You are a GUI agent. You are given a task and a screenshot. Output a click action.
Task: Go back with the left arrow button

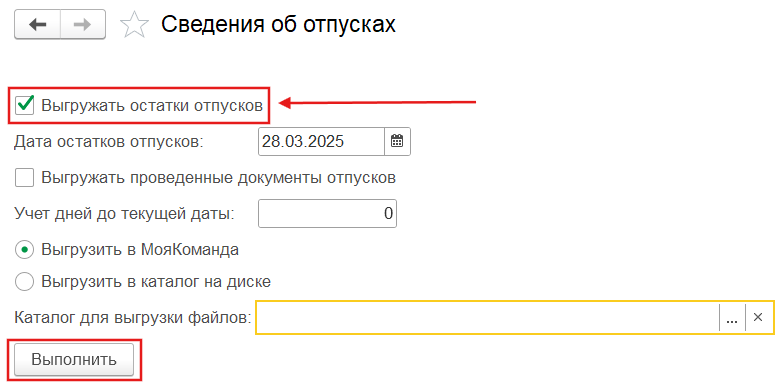pyautogui.click(x=37, y=25)
